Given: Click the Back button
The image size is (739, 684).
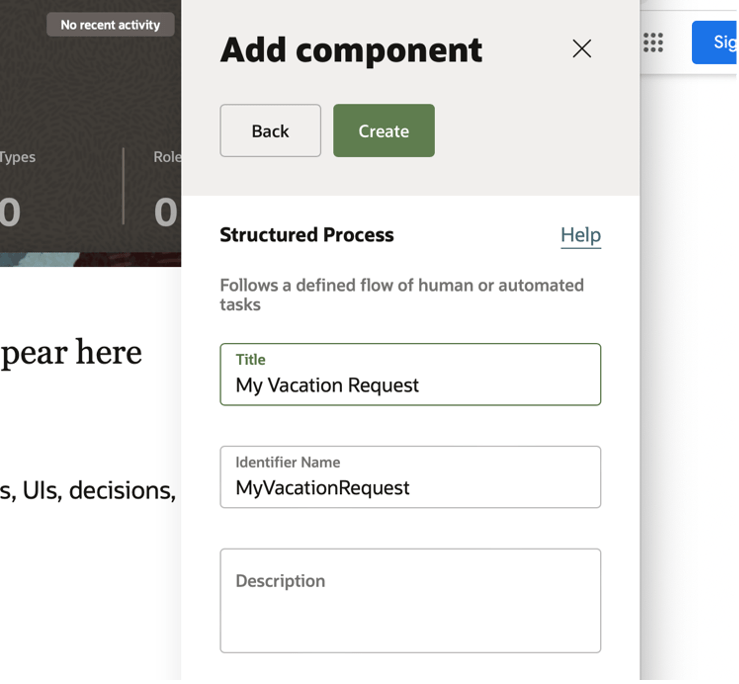Looking at the screenshot, I should pyautogui.click(x=270, y=131).
